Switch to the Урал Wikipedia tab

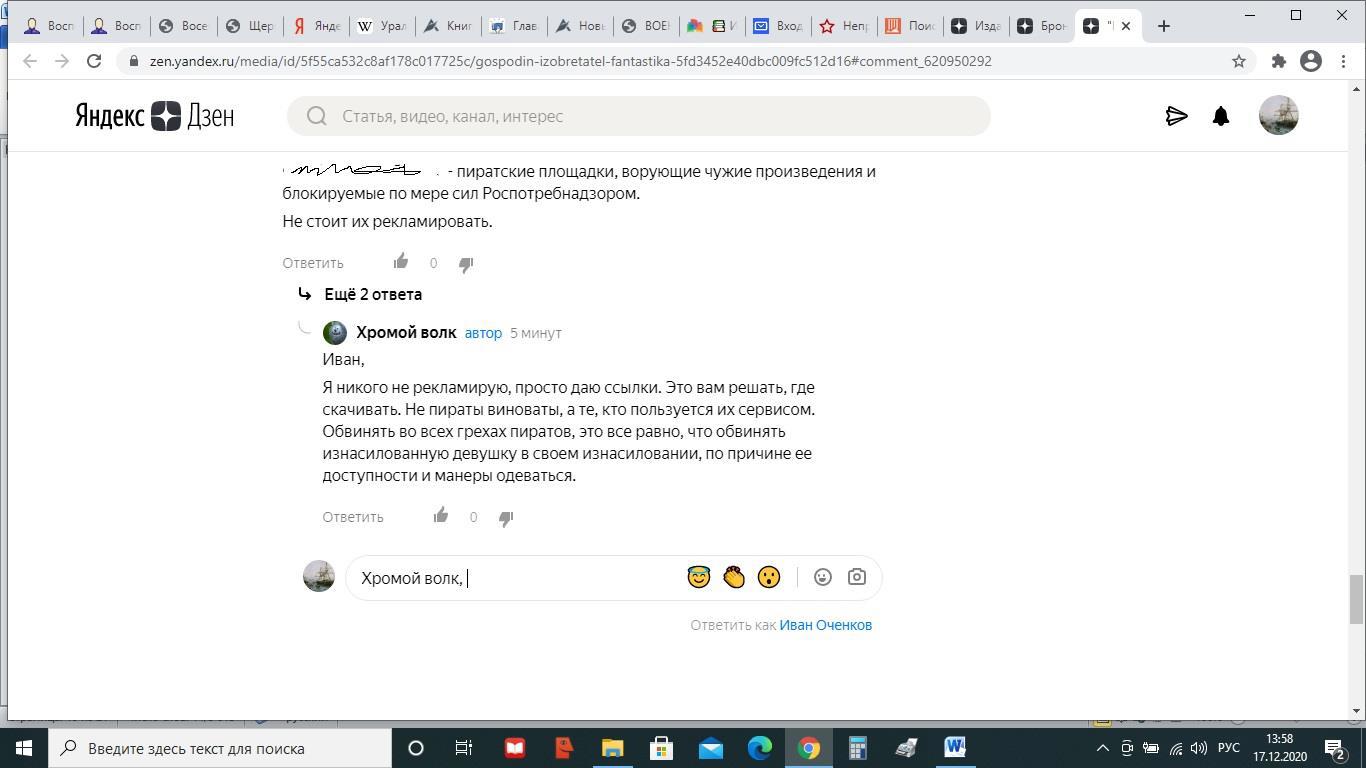click(x=383, y=26)
